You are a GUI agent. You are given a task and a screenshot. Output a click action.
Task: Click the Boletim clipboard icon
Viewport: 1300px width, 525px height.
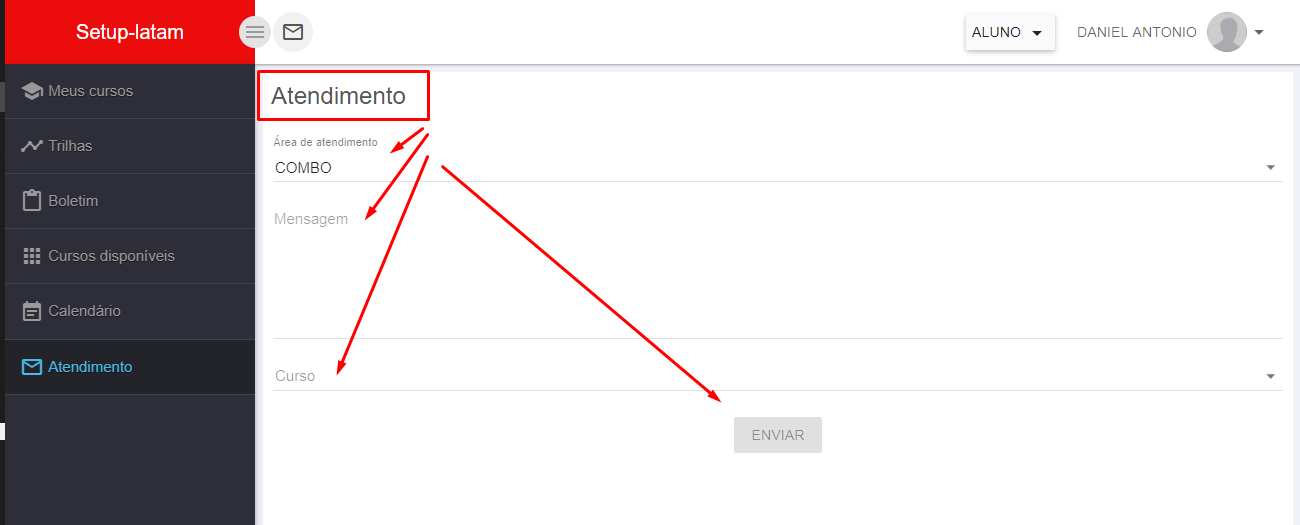[x=32, y=200]
